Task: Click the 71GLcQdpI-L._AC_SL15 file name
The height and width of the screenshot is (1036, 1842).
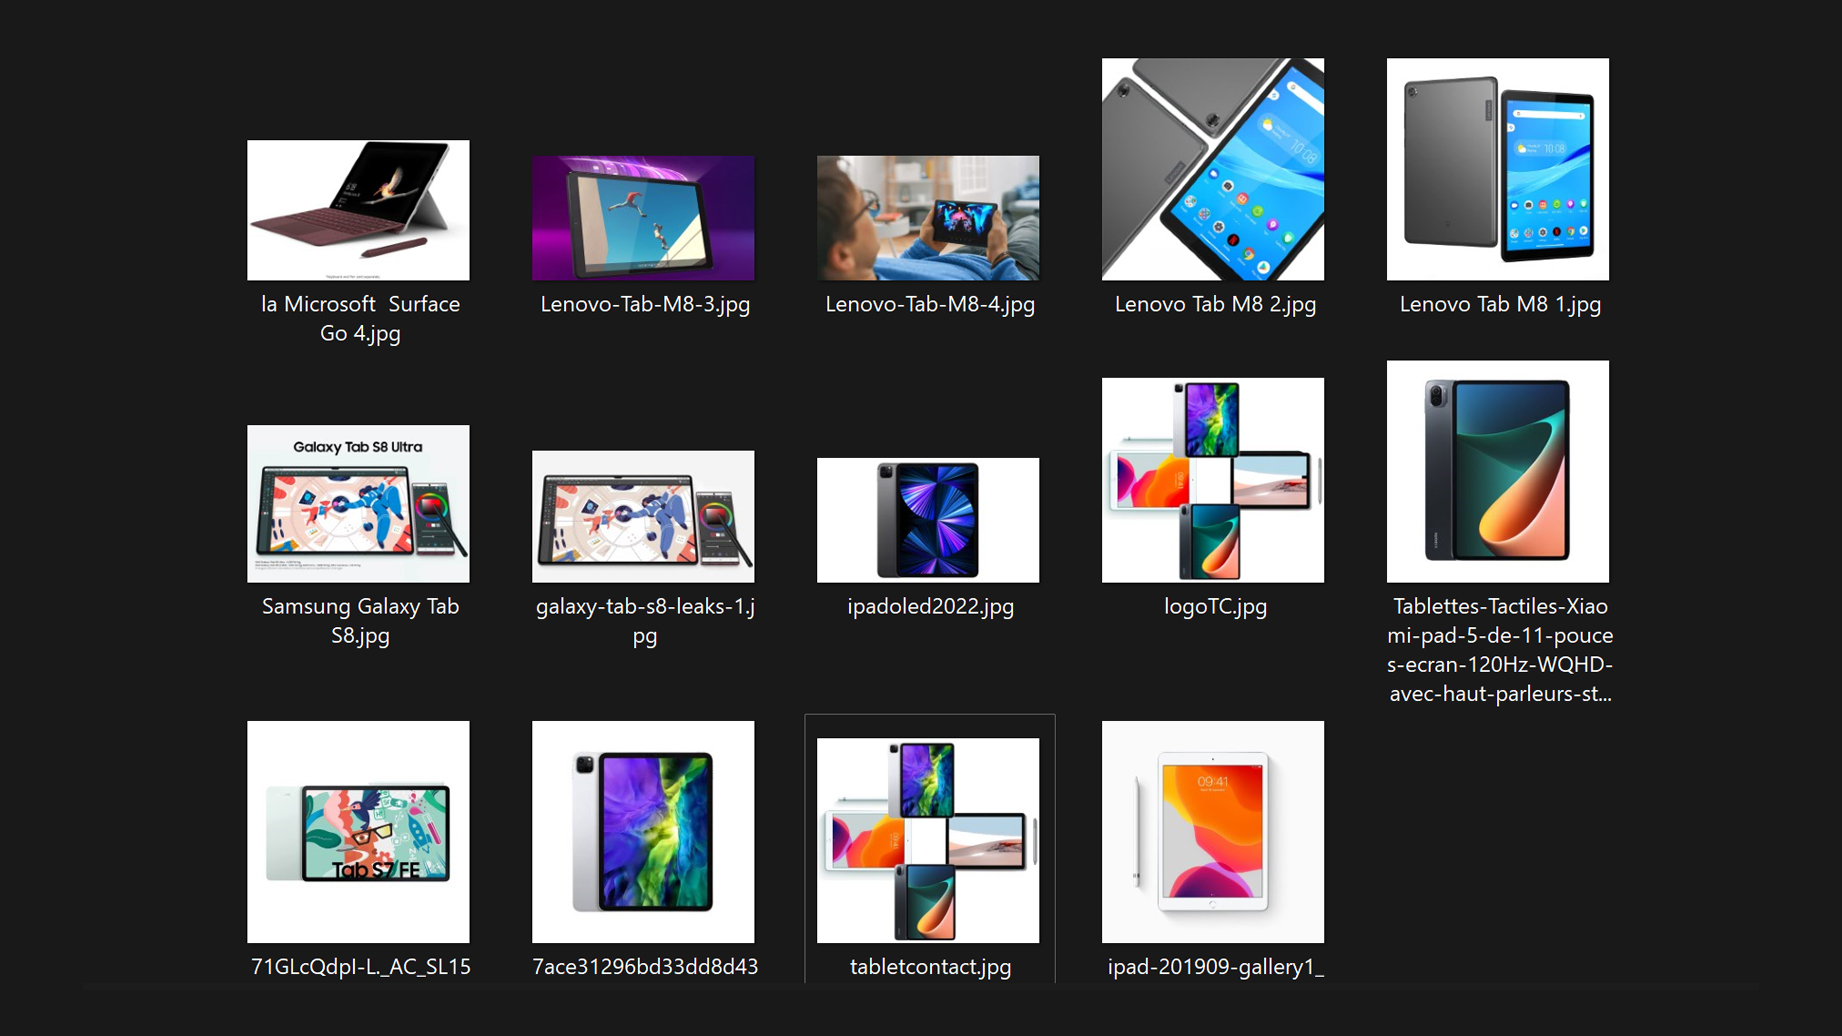Action: [x=360, y=966]
